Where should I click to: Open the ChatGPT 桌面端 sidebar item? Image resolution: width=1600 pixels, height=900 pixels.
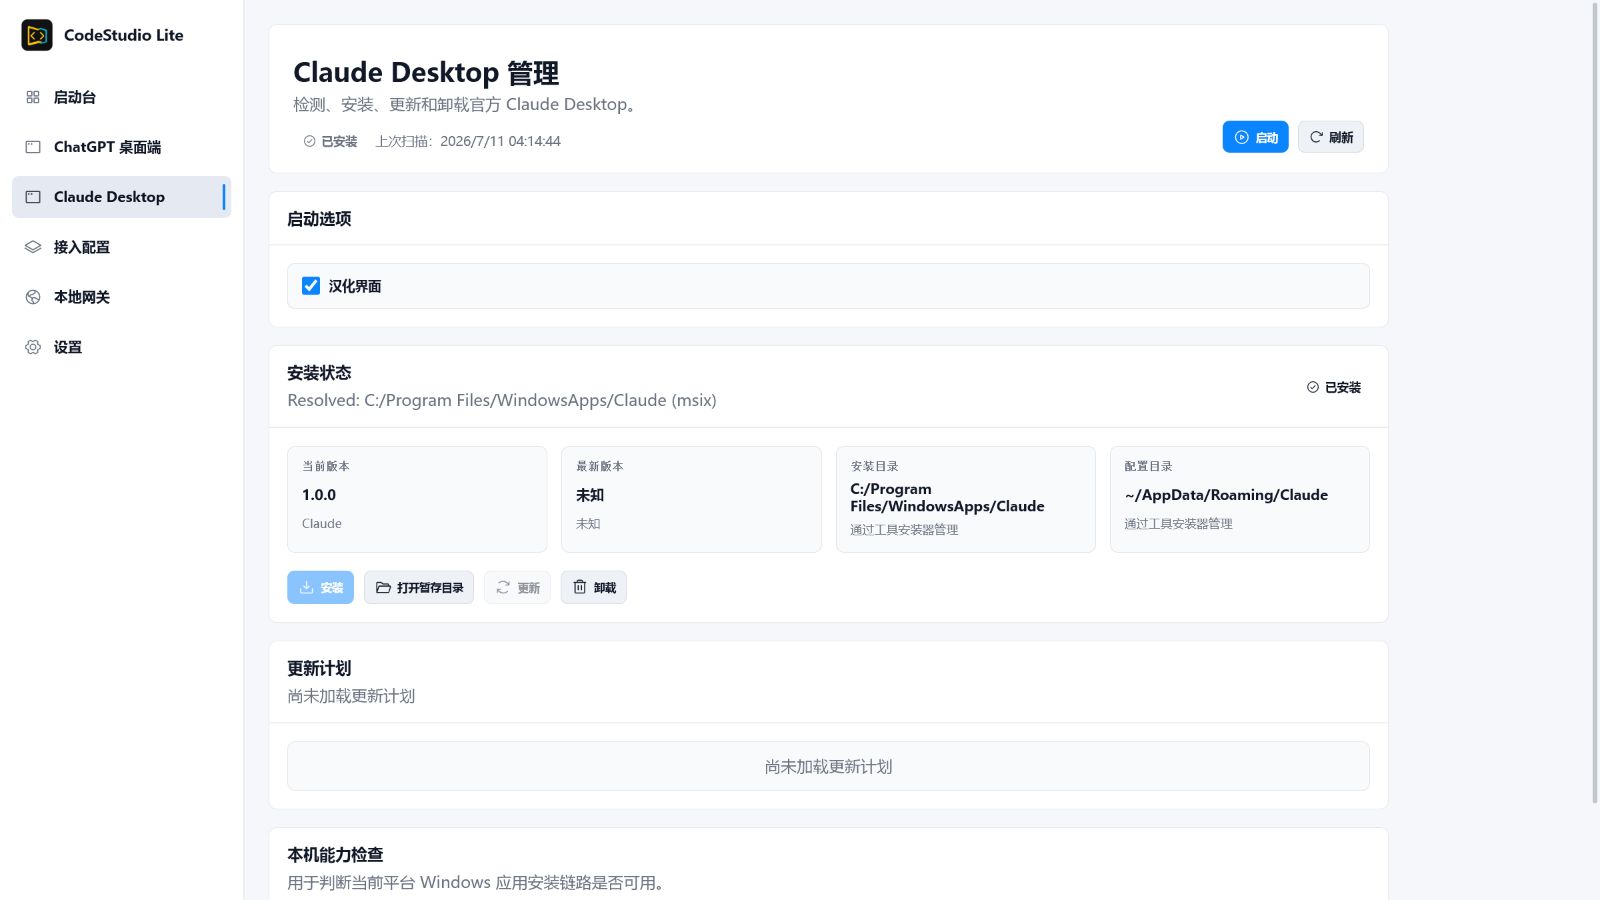(121, 147)
